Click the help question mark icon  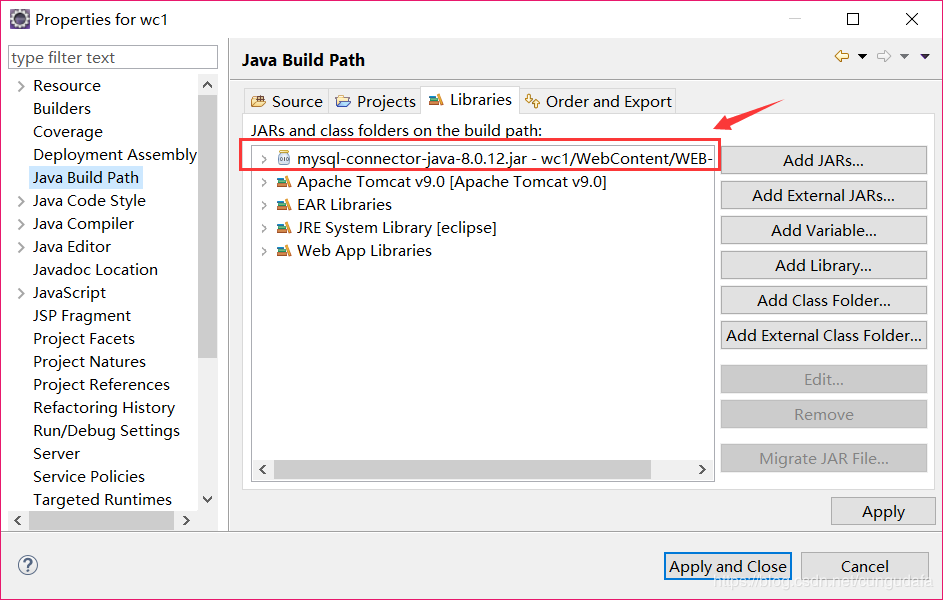28,566
